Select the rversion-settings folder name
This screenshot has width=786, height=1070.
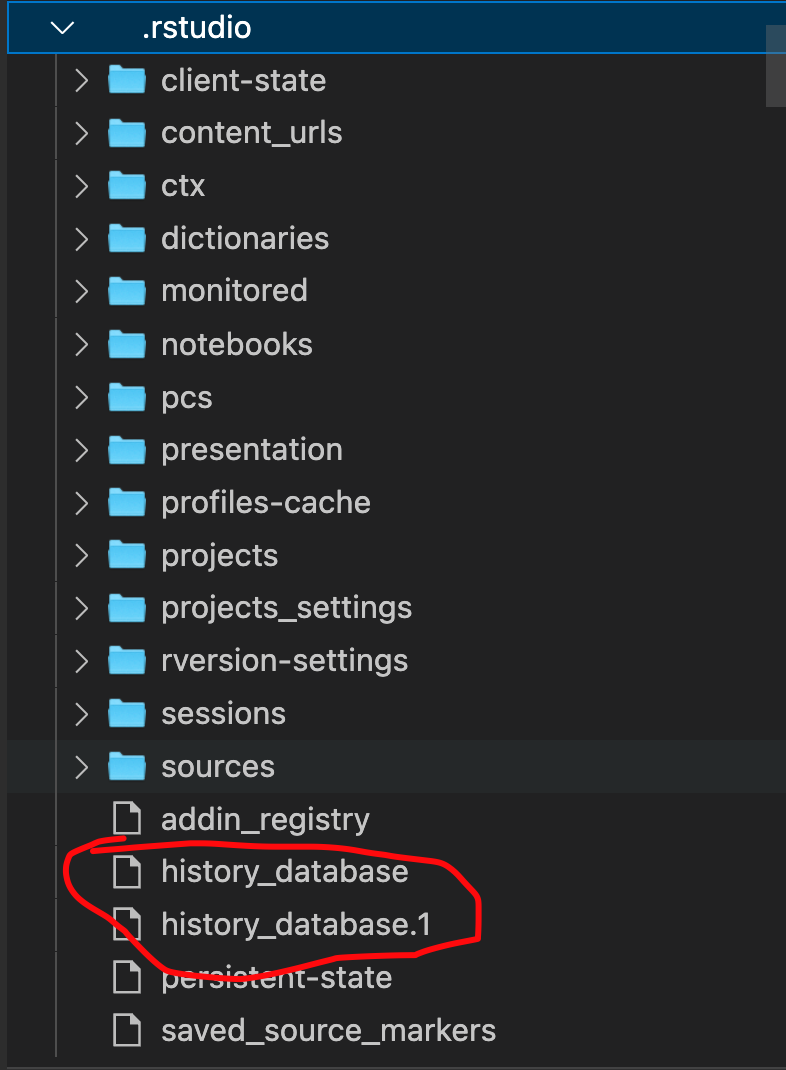pos(284,661)
